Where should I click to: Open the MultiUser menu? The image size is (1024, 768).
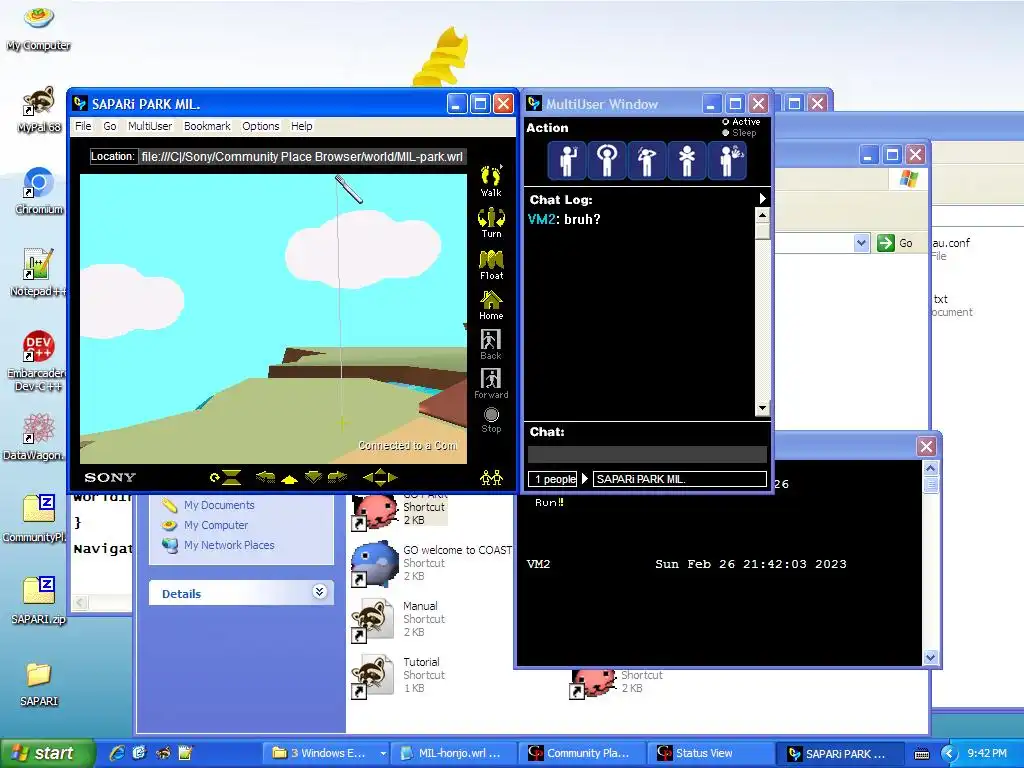click(x=150, y=126)
